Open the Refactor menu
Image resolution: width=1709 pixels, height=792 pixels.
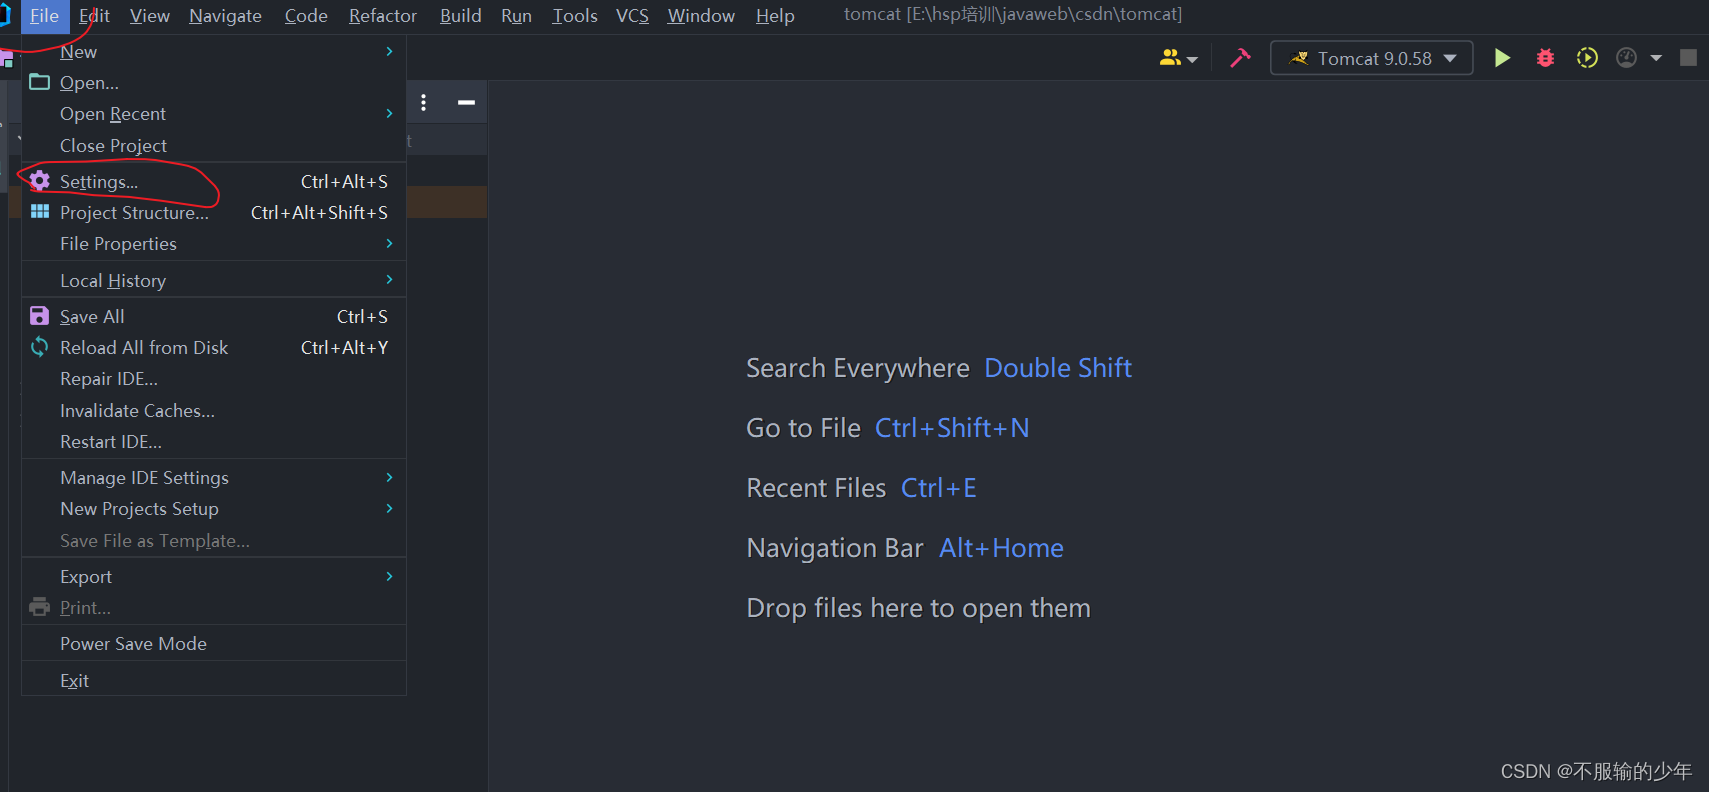click(383, 16)
